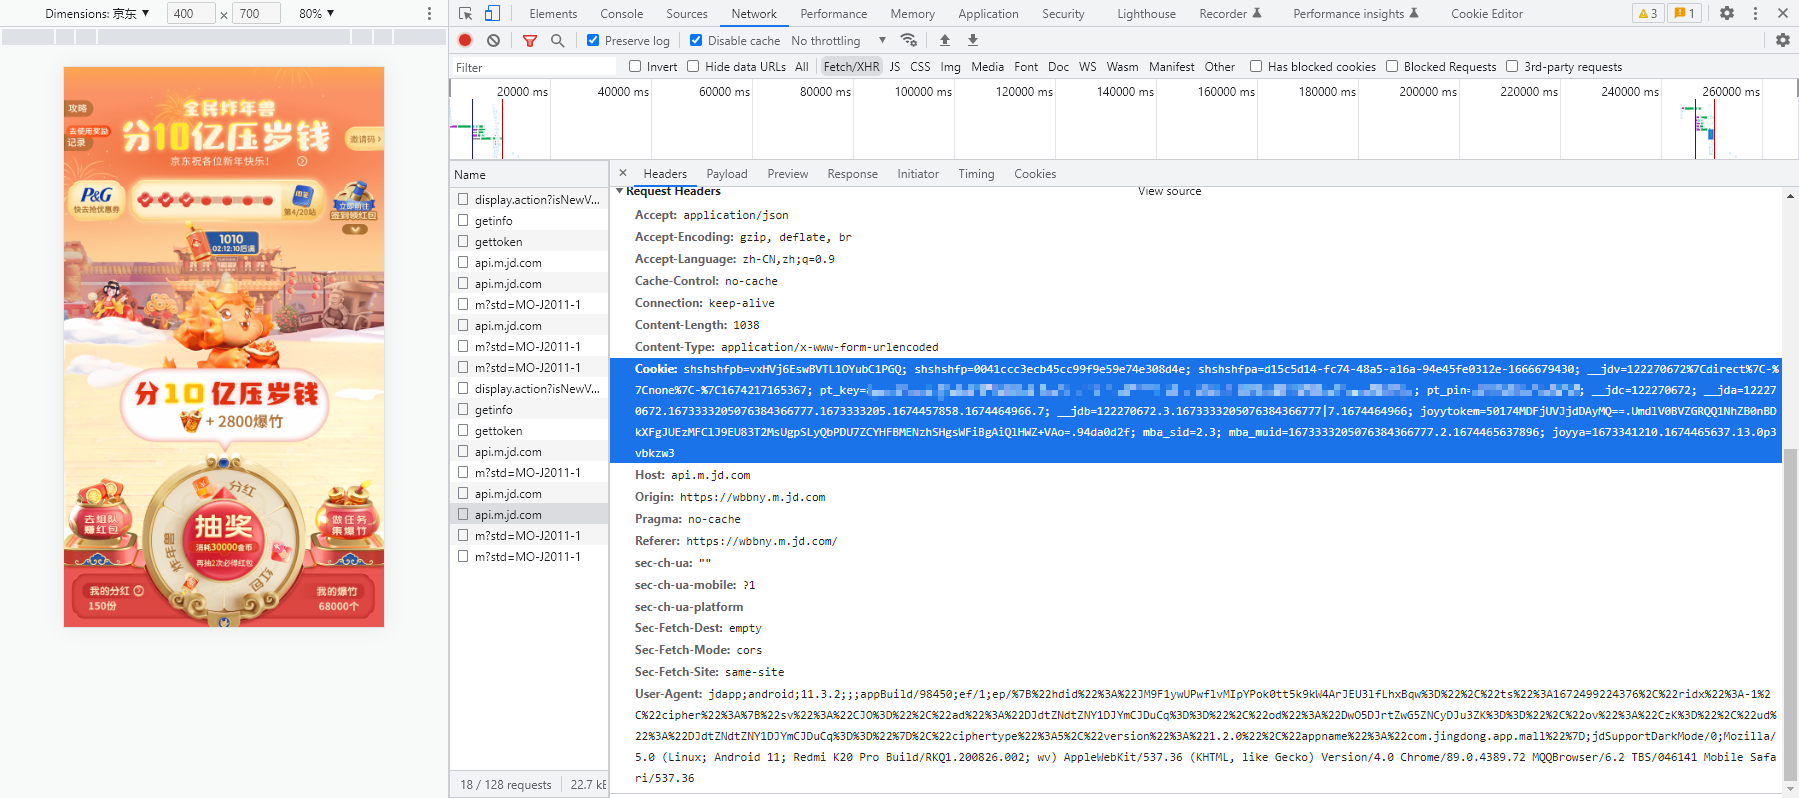This screenshot has width=1799, height=798.
Task: Open network settings gear icon
Action: [x=1782, y=40]
